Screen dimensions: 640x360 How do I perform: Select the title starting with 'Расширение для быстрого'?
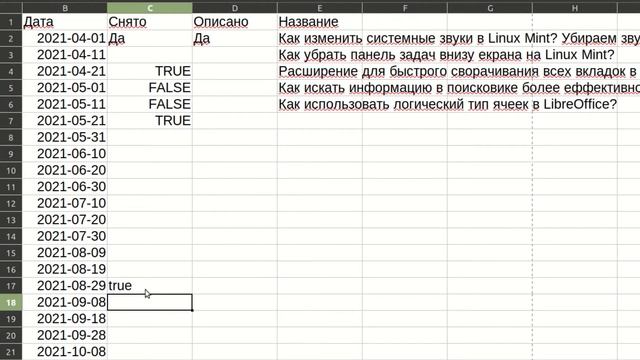459,71
